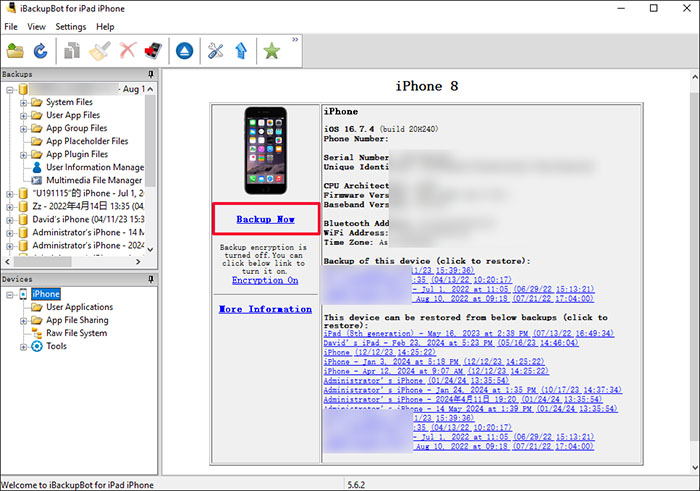Click the brush Clean toolbar icon
This screenshot has width=700, height=491.
click(x=100, y=51)
